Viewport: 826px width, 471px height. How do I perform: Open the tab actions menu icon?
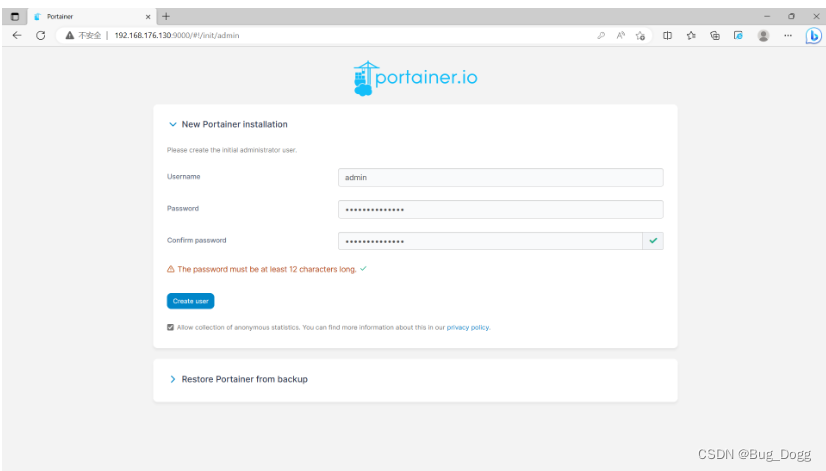[x=15, y=16]
